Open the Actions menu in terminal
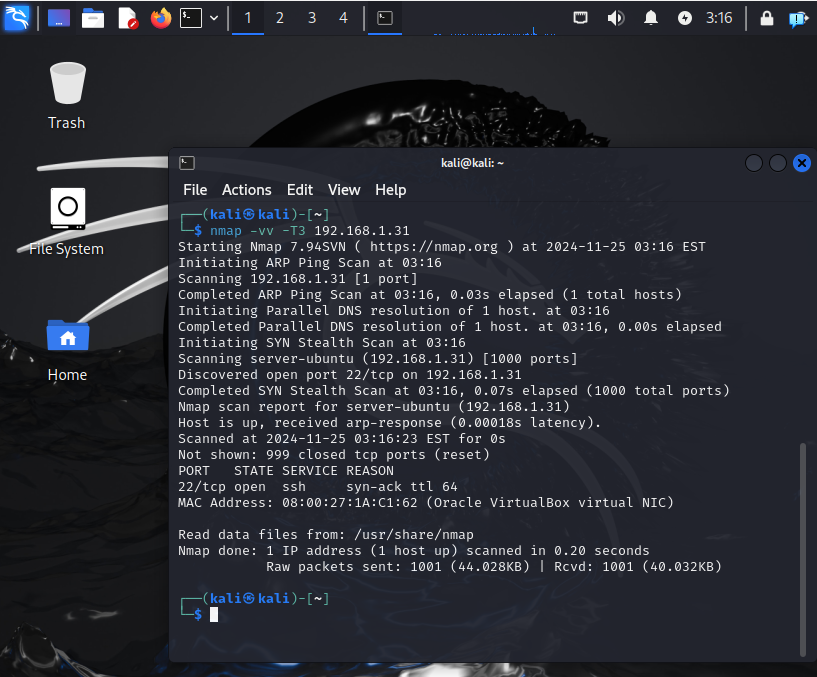 point(246,190)
